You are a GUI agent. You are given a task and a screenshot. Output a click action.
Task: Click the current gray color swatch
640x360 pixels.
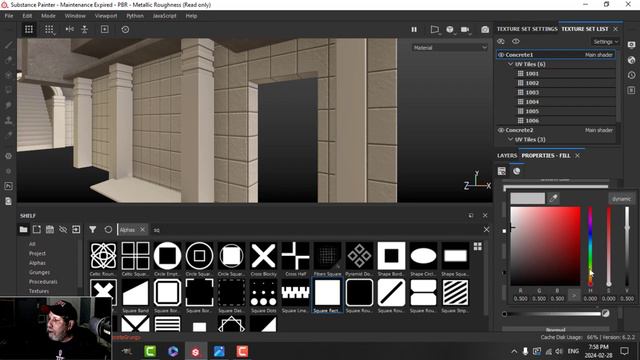pos(527,198)
